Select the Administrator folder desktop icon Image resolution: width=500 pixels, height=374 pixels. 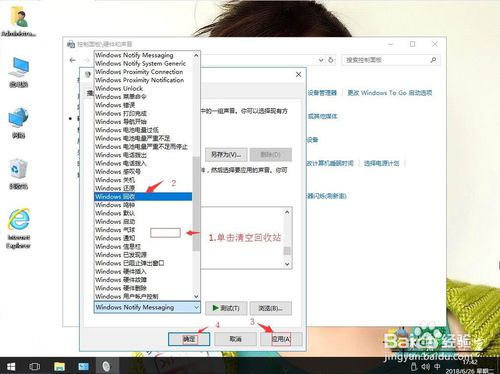point(19,21)
